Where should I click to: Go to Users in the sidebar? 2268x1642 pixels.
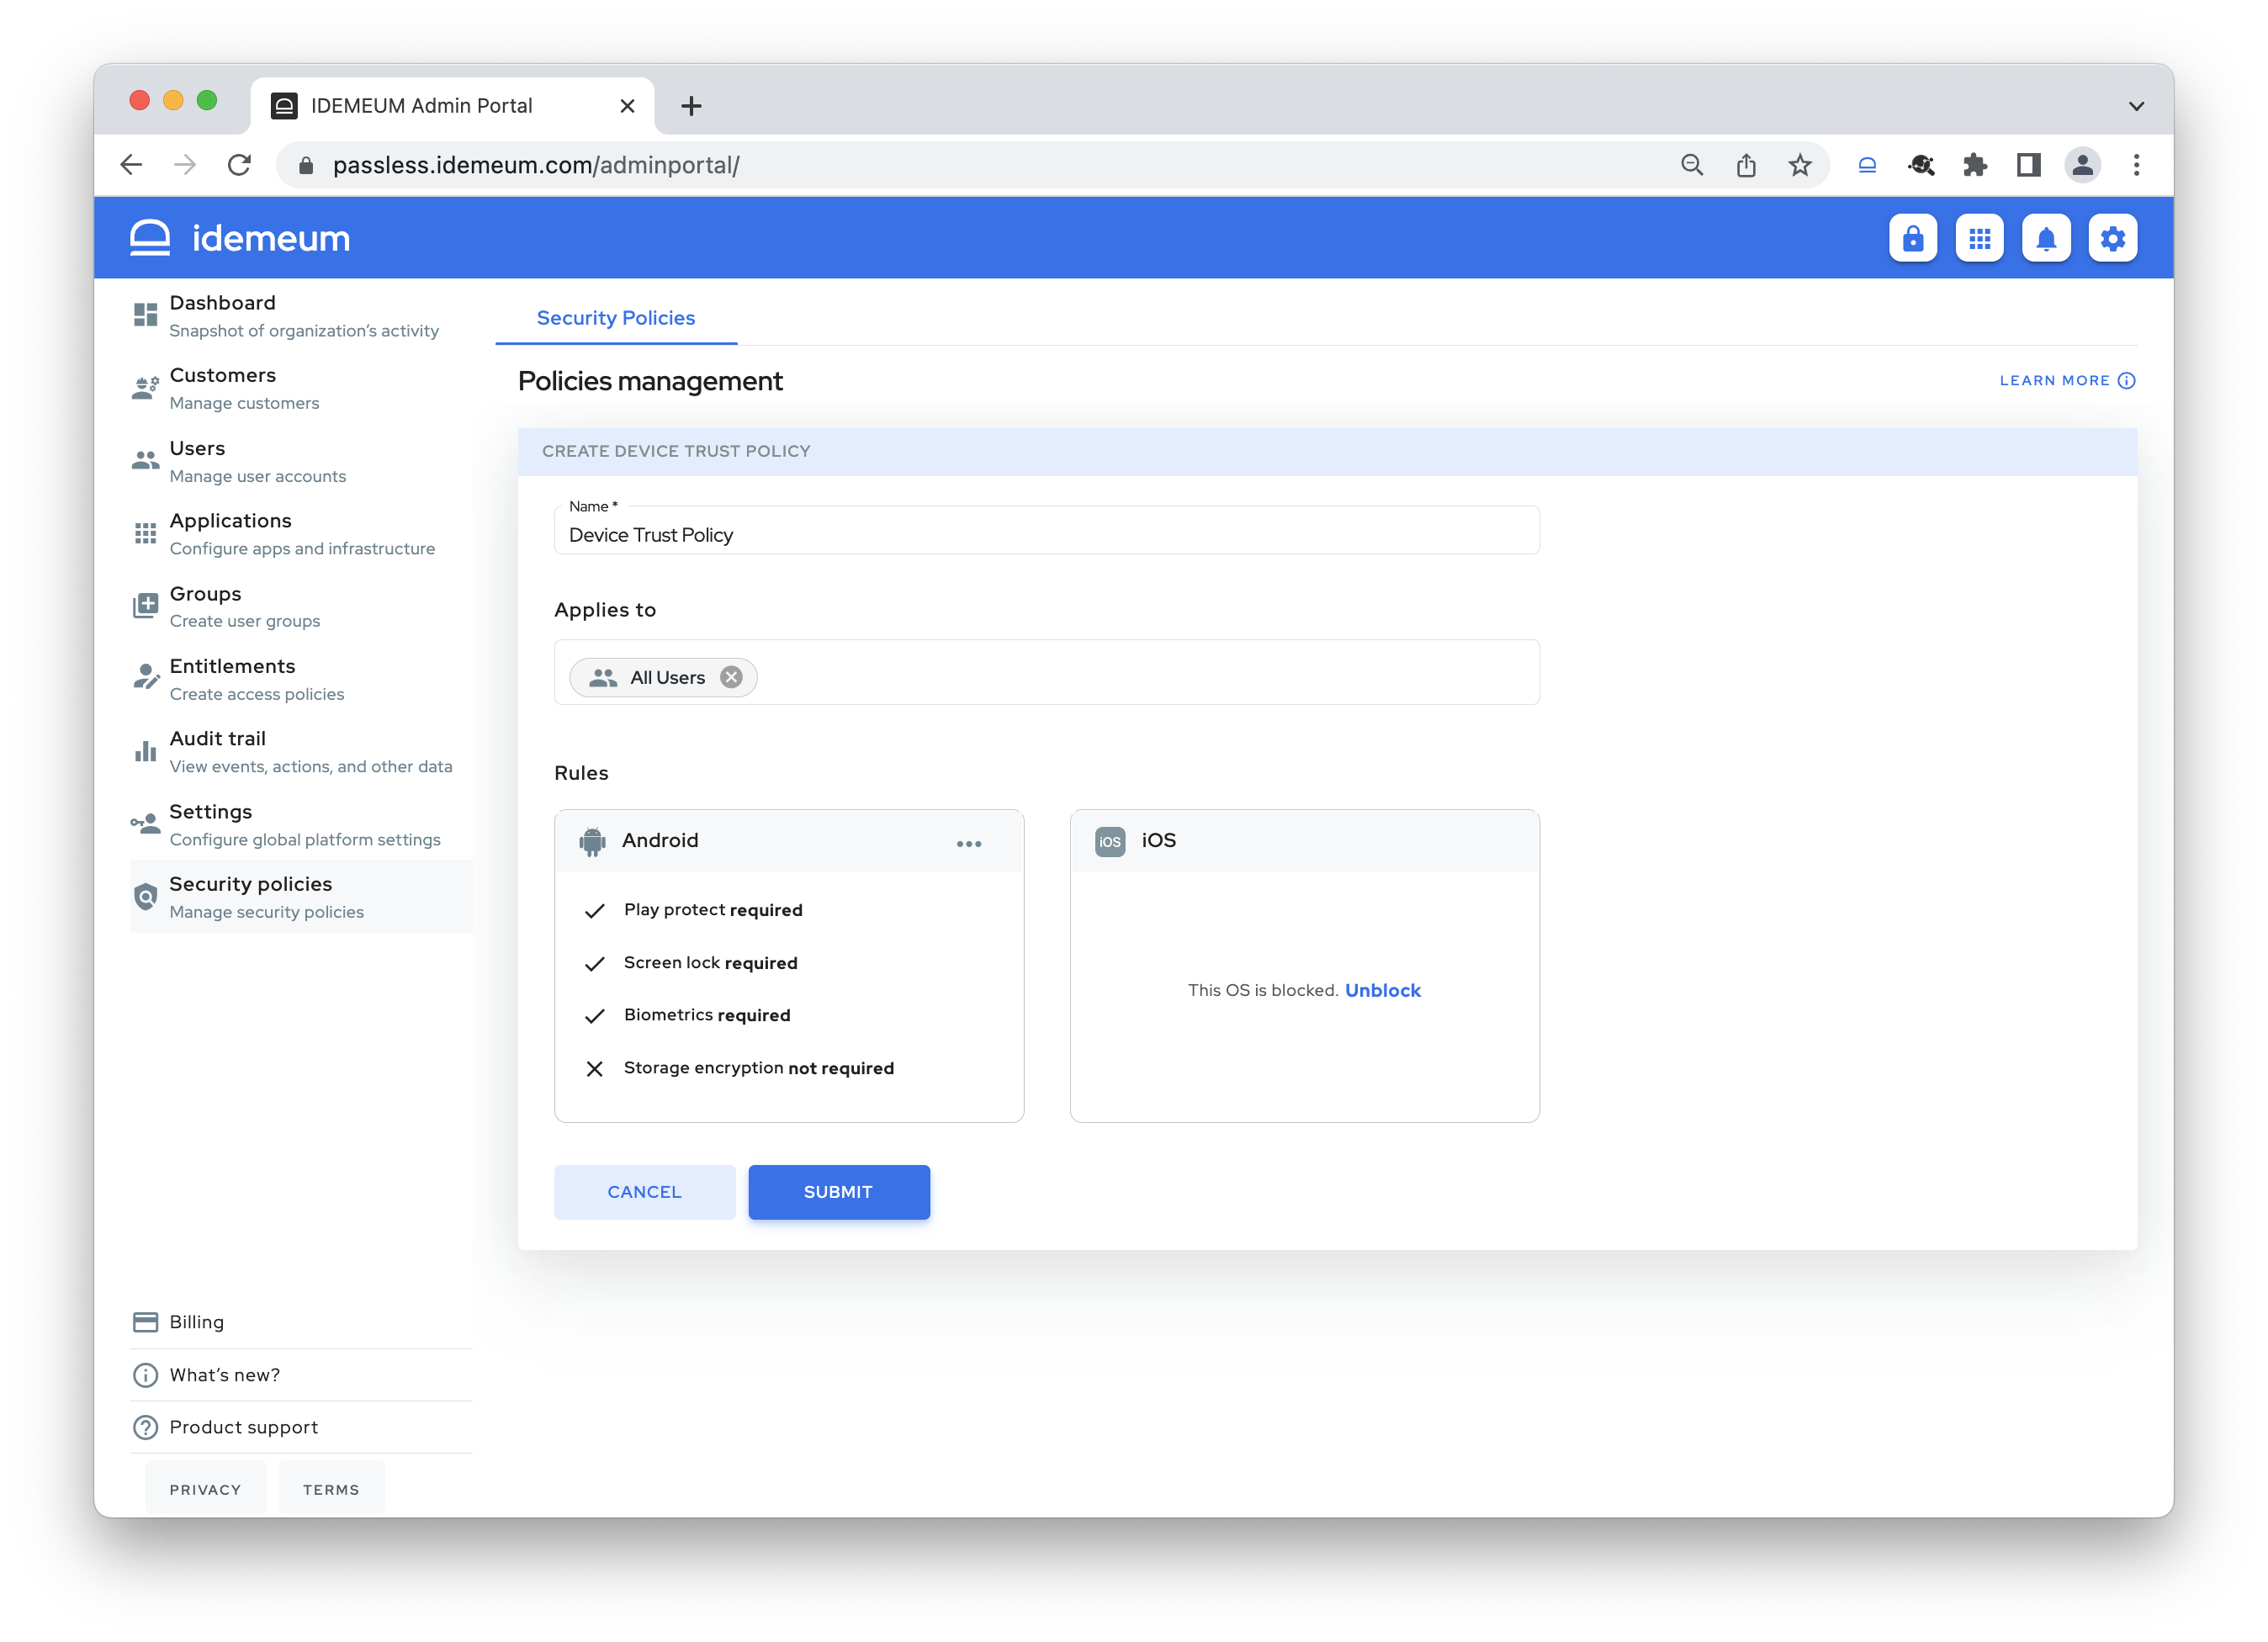pyautogui.click(x=301, y=461)
